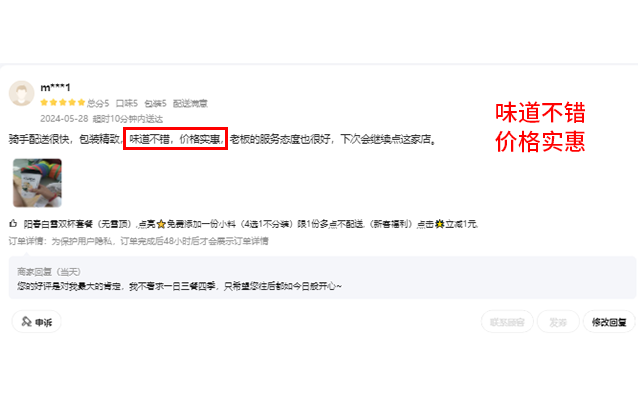638x405 pixels.
Task: Click the reviewer's avatar icon
Action: (22, 93)
